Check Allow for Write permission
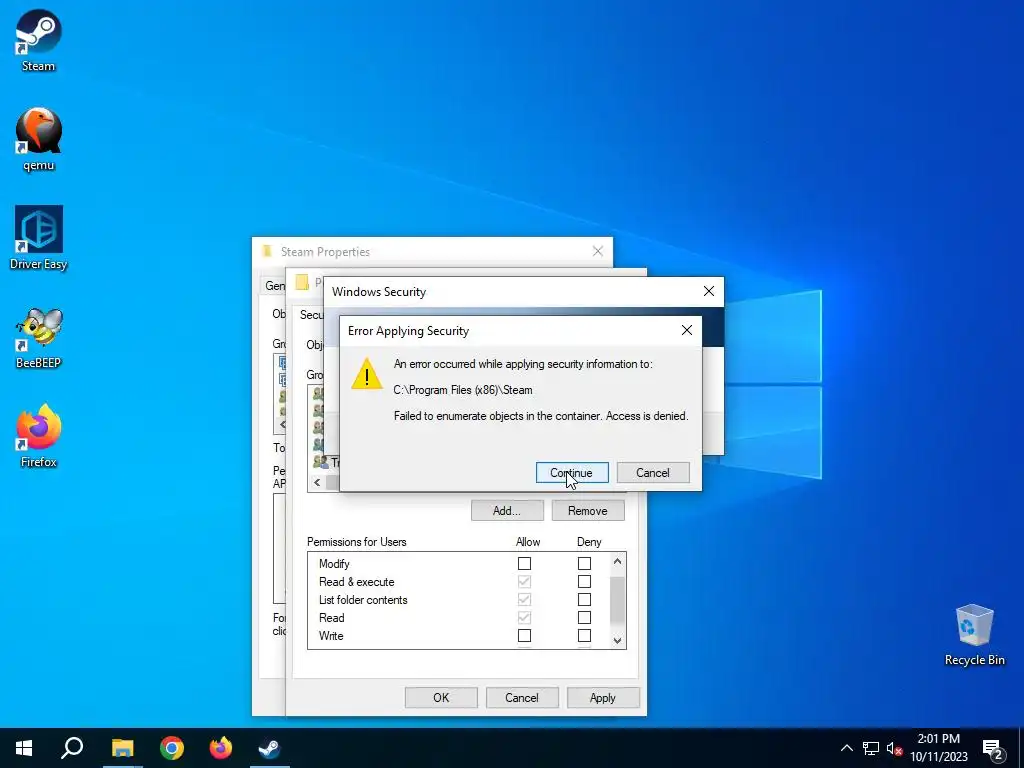 [x=524, y=635]
